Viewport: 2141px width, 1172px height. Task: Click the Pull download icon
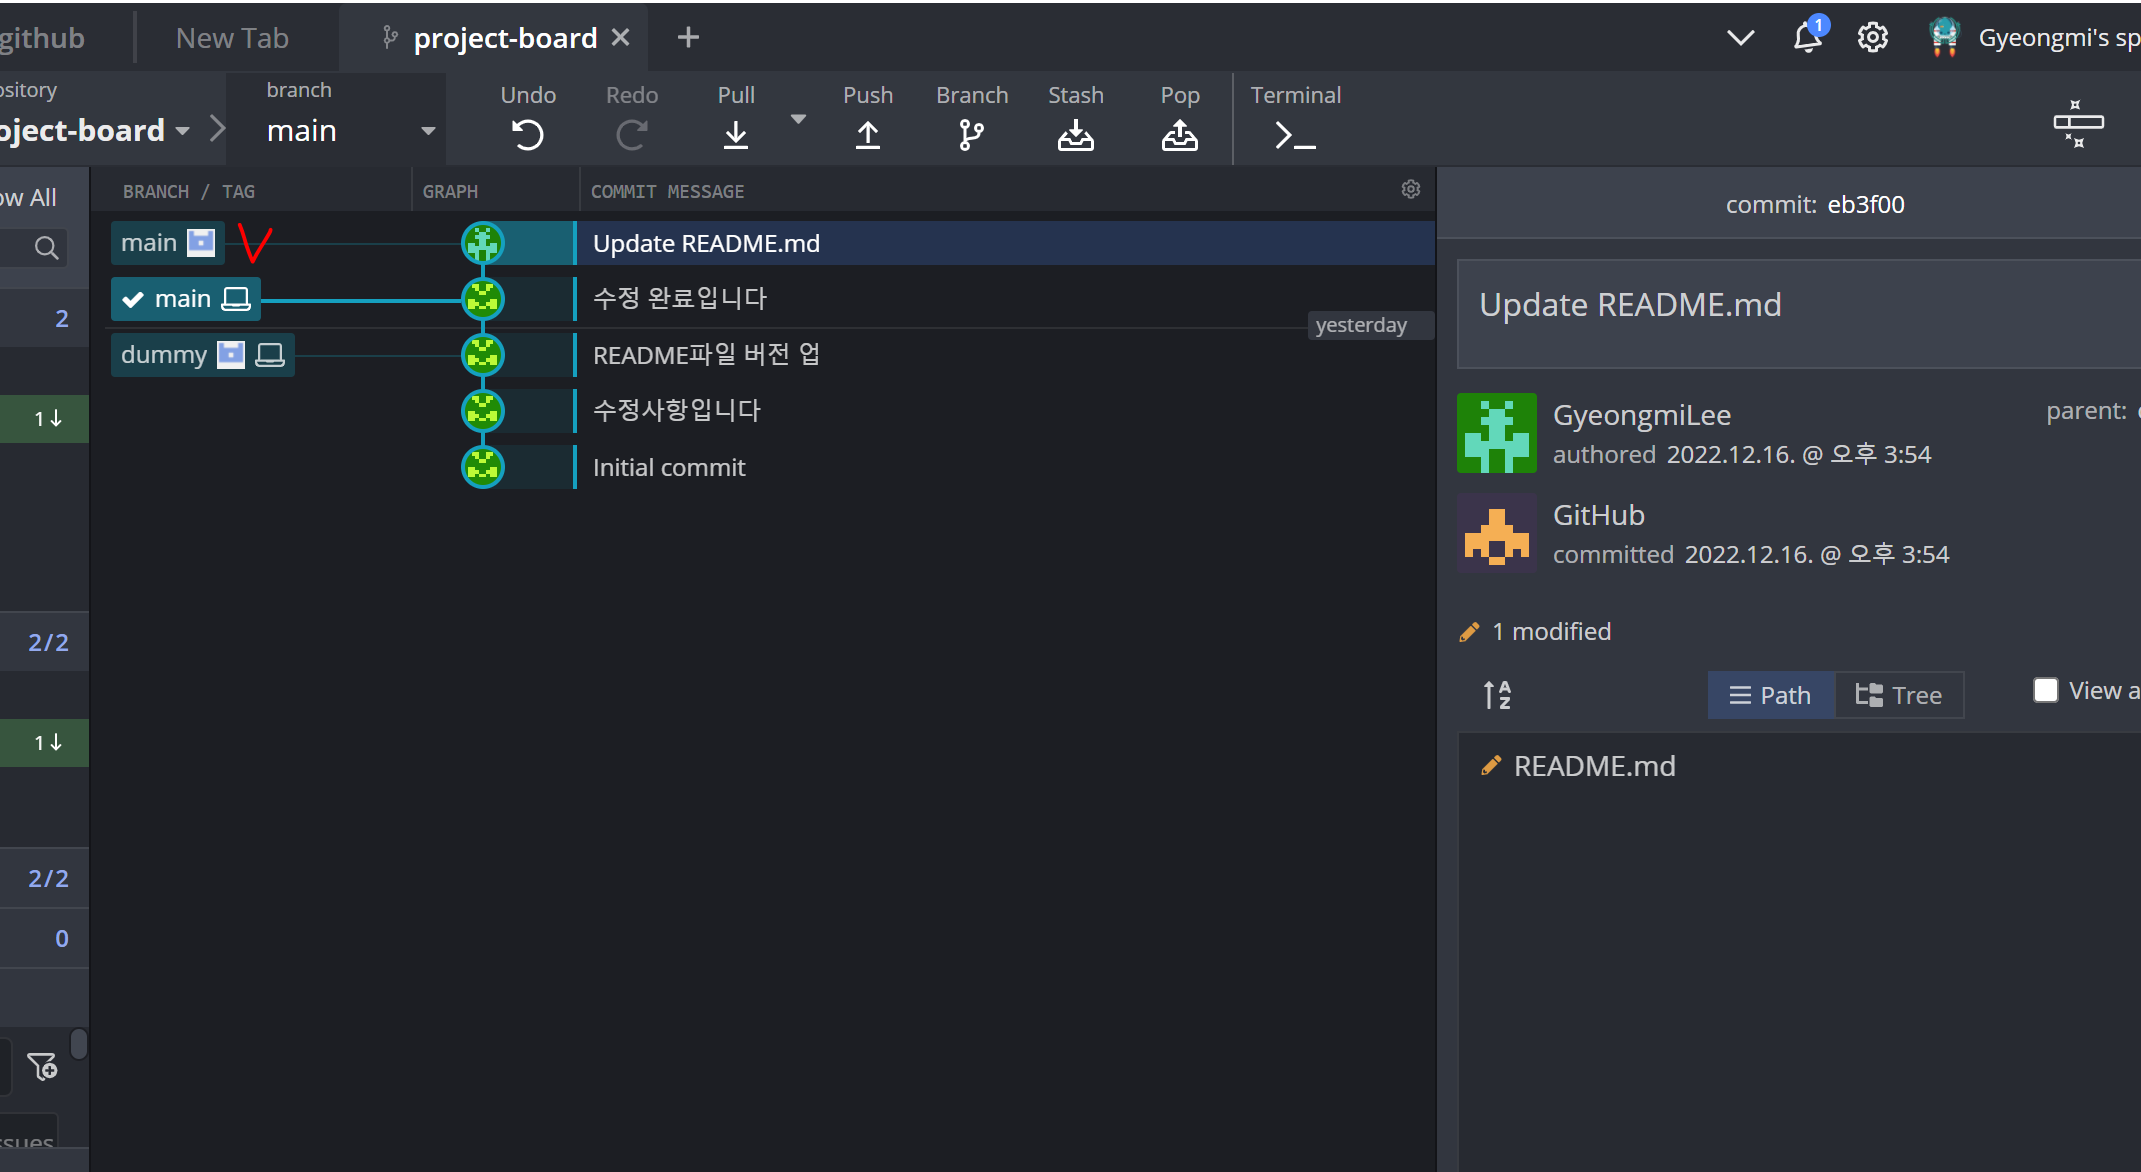[735, 134]
